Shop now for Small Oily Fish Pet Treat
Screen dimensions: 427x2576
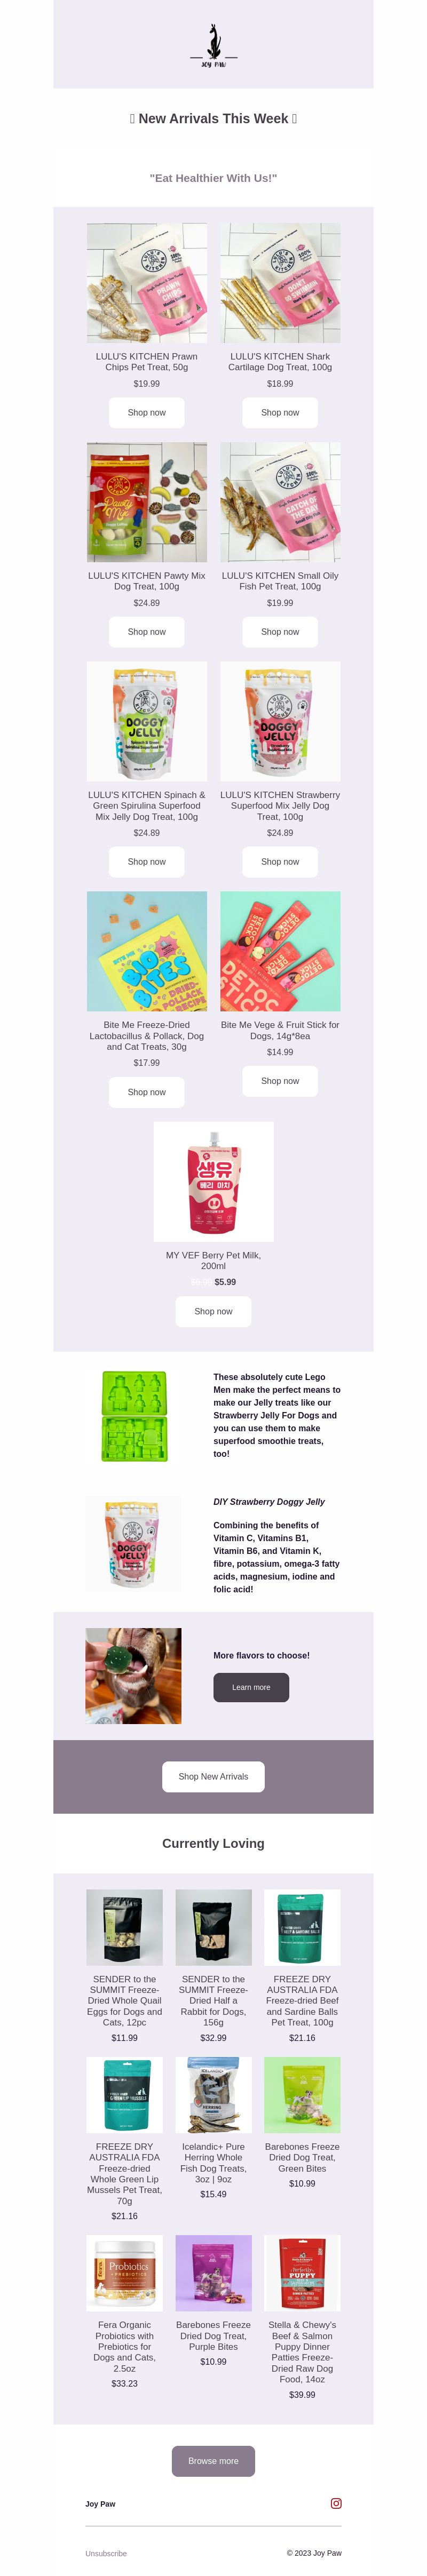tap(280, 632)
